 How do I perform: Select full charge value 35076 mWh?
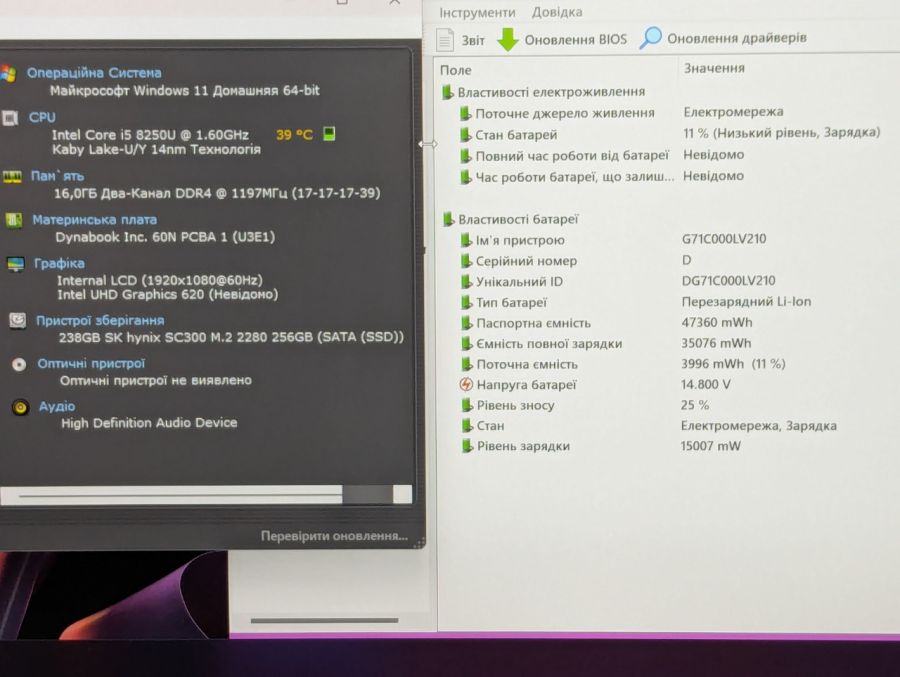(716, 343)
